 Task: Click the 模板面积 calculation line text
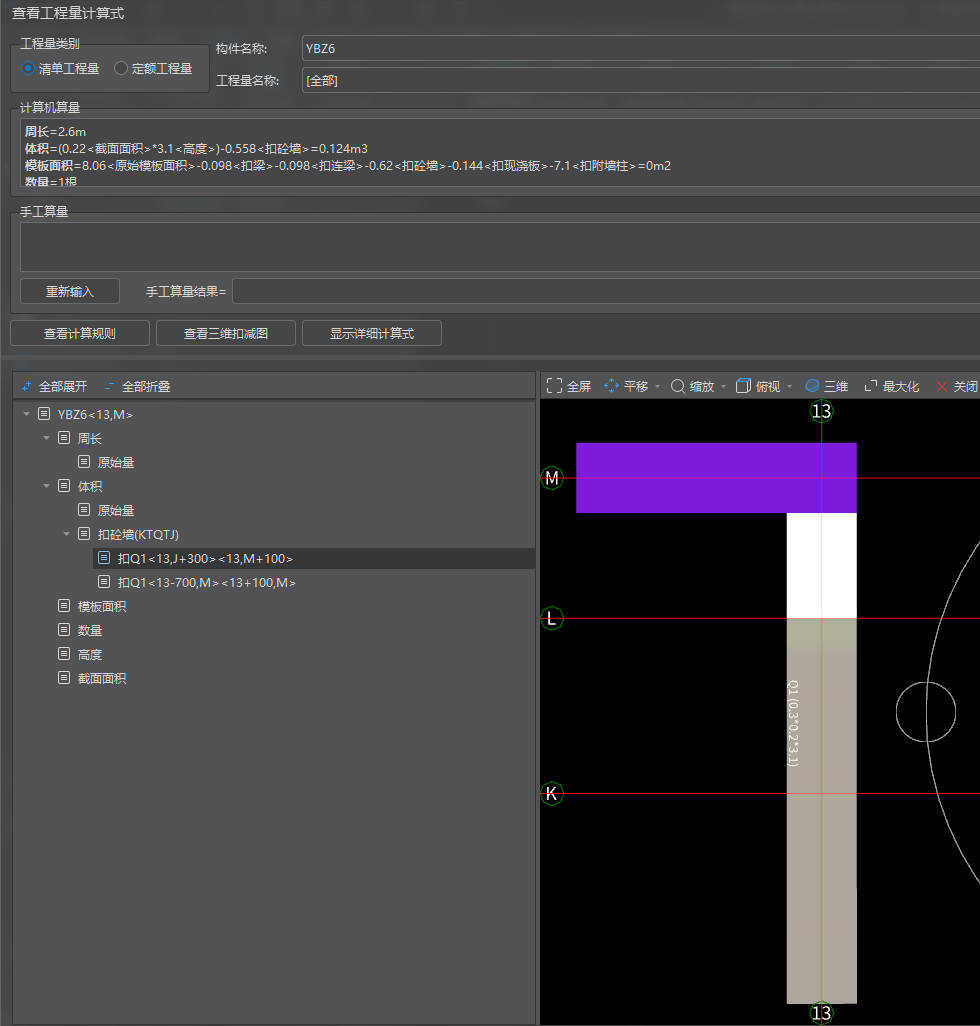[x=348, y=166]
